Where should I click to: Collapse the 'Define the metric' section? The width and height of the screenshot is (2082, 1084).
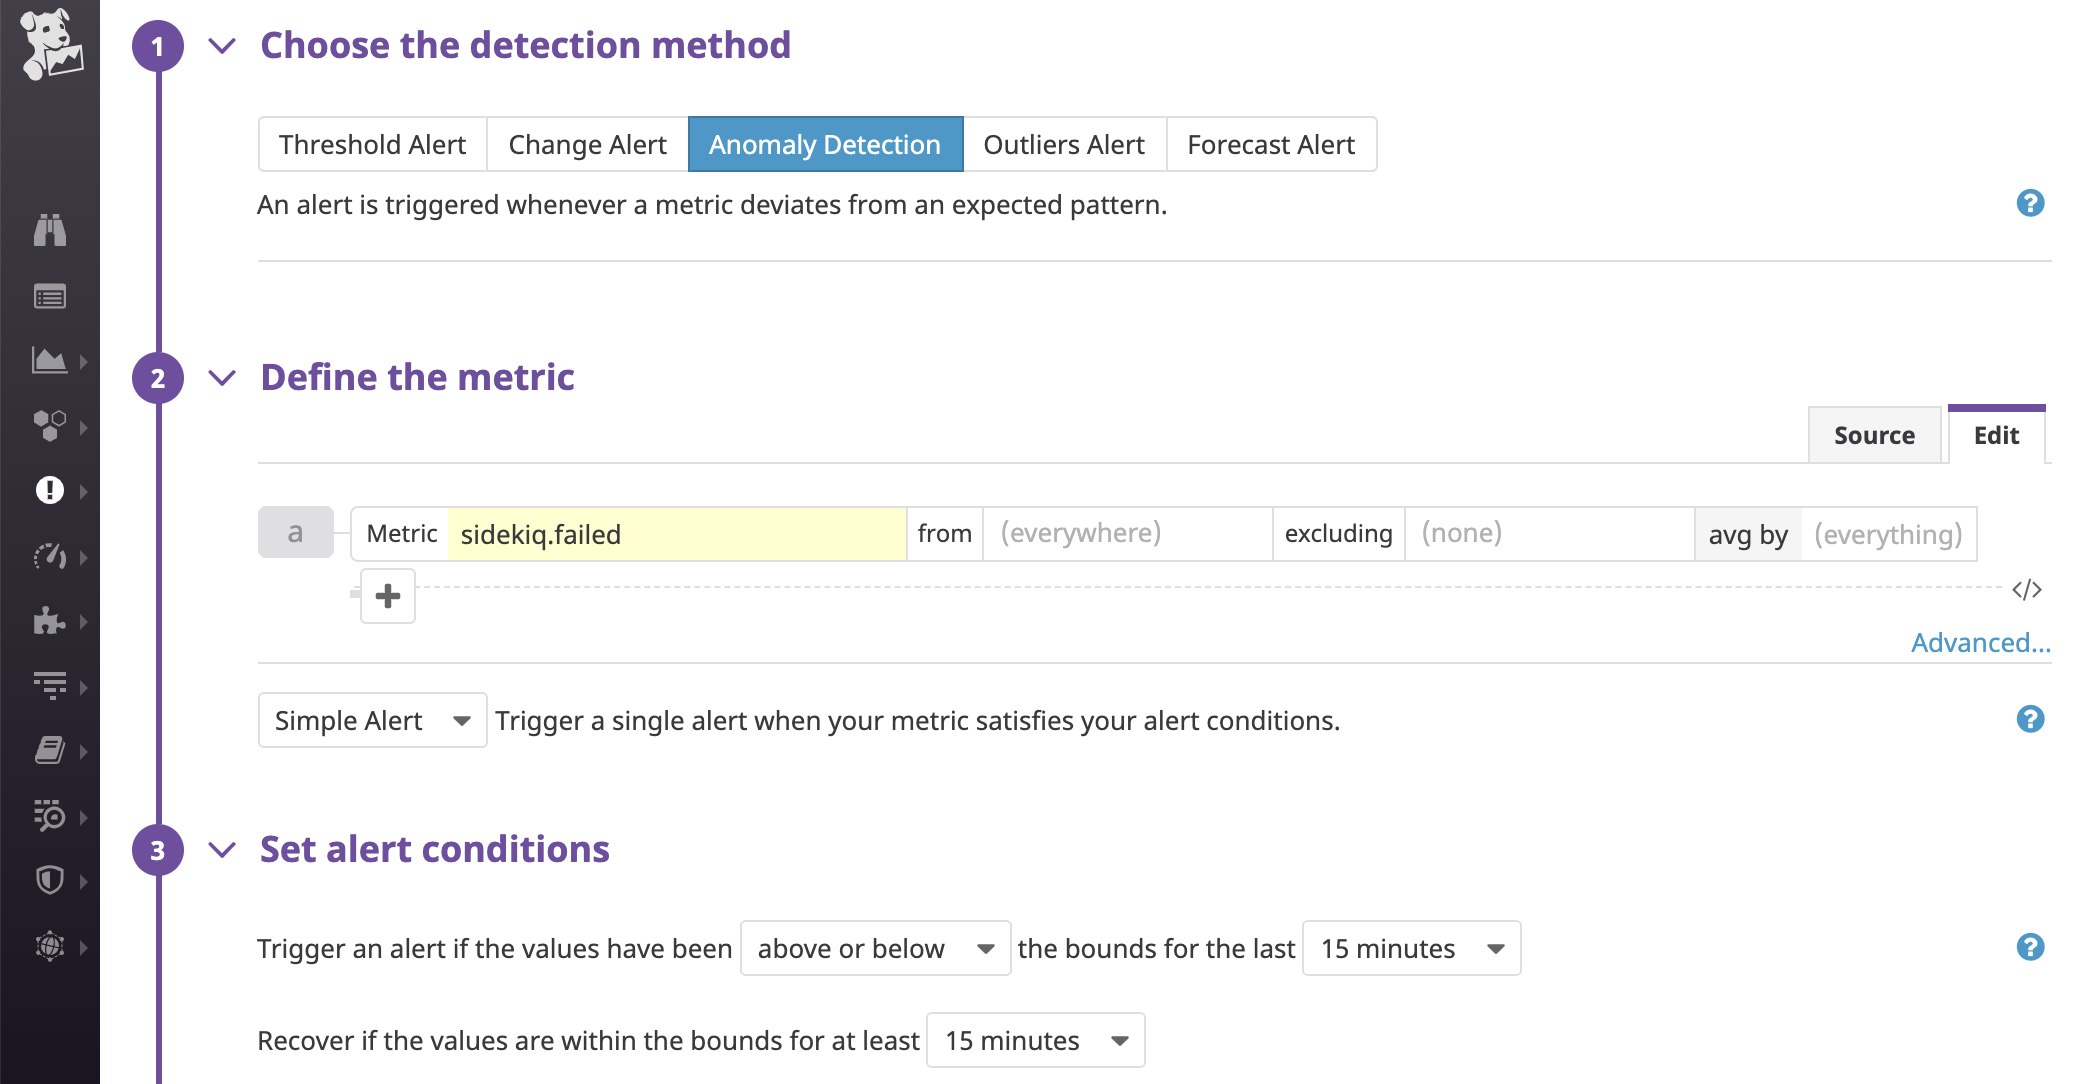point(222,378)
